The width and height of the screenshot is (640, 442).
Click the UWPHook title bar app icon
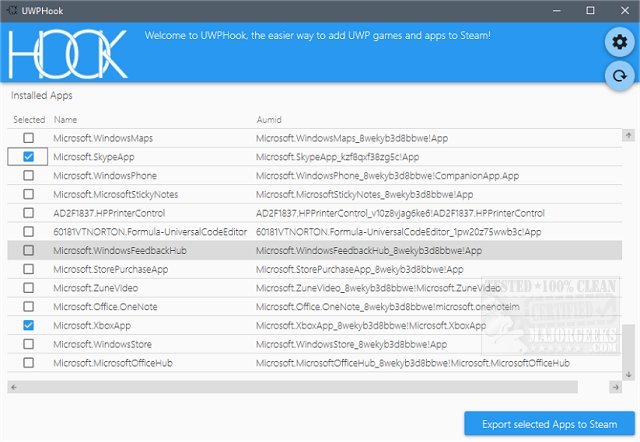coord(12,10)
